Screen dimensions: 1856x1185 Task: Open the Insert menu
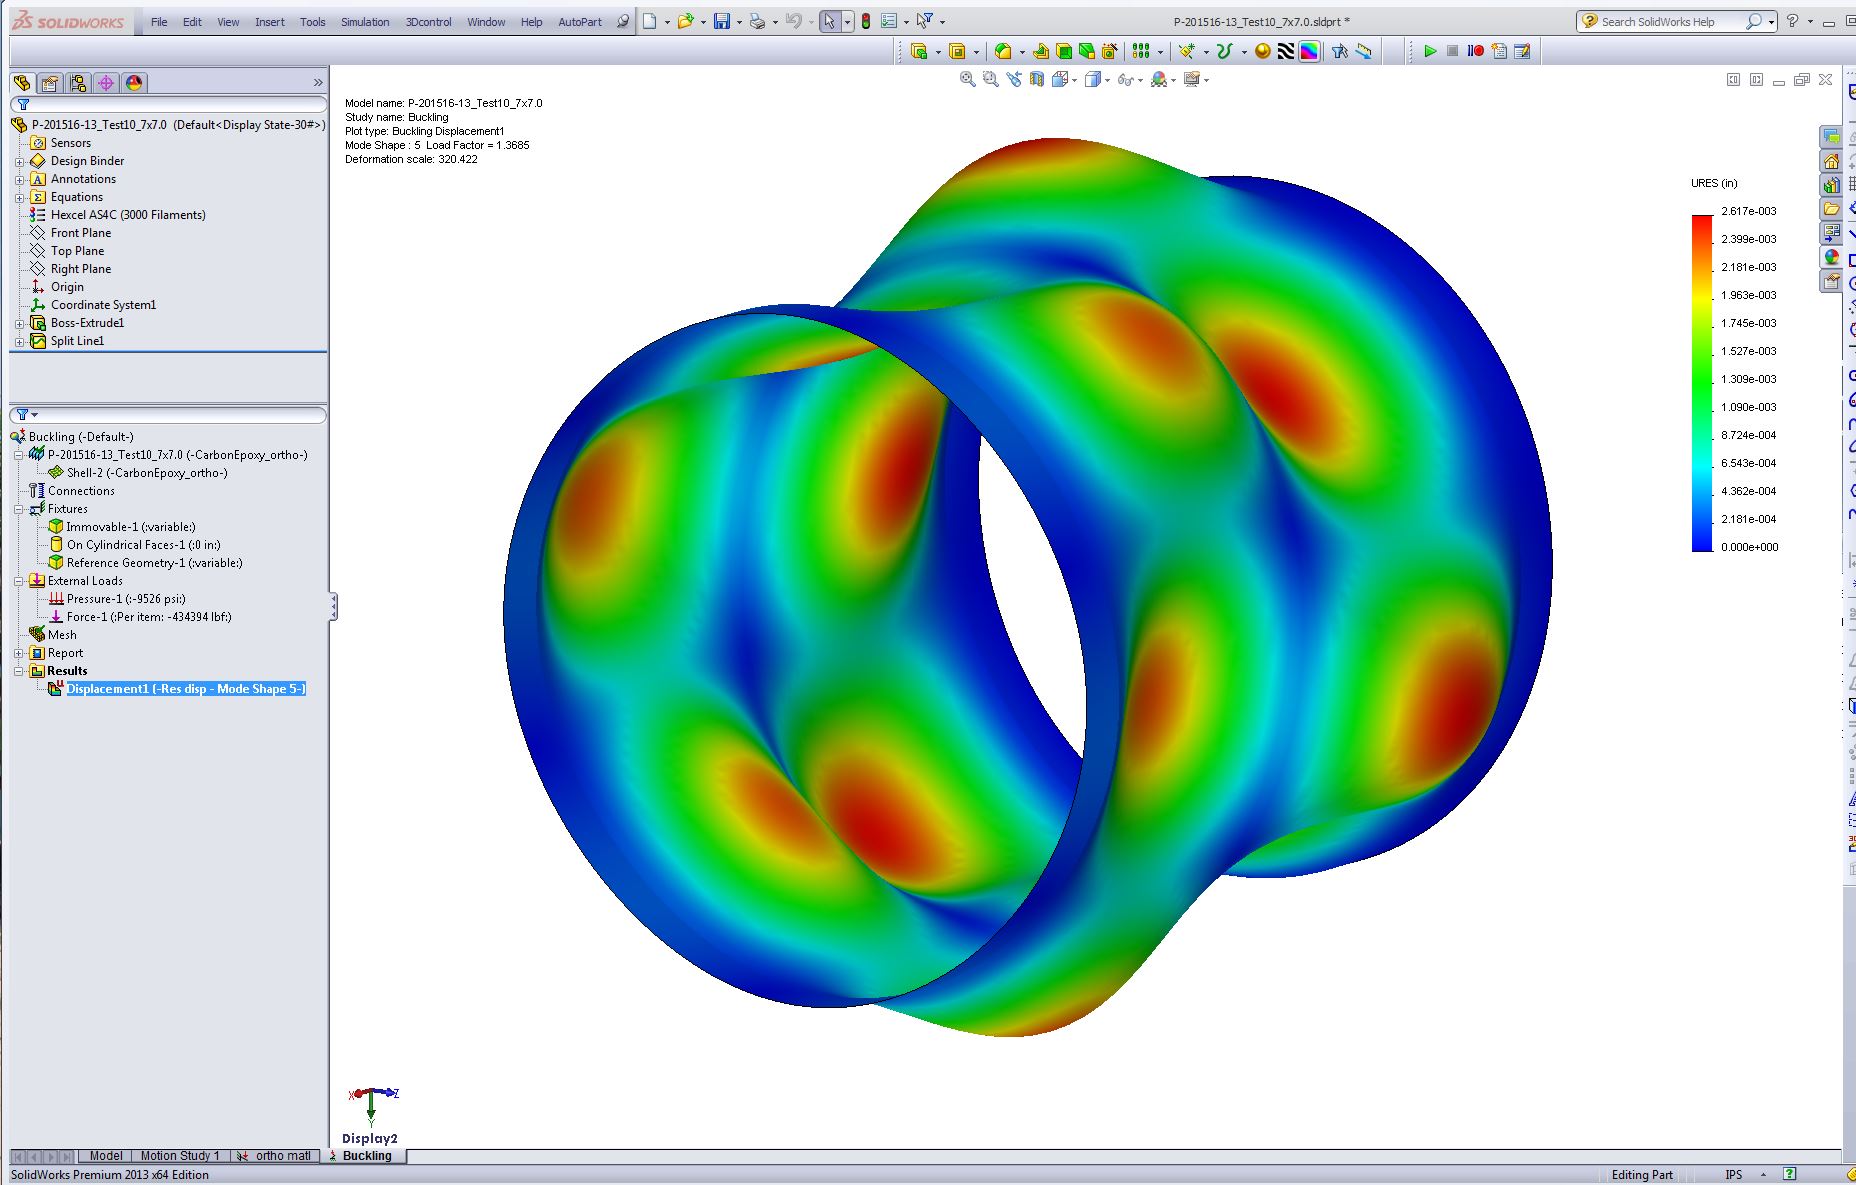(x=269, y=21)
